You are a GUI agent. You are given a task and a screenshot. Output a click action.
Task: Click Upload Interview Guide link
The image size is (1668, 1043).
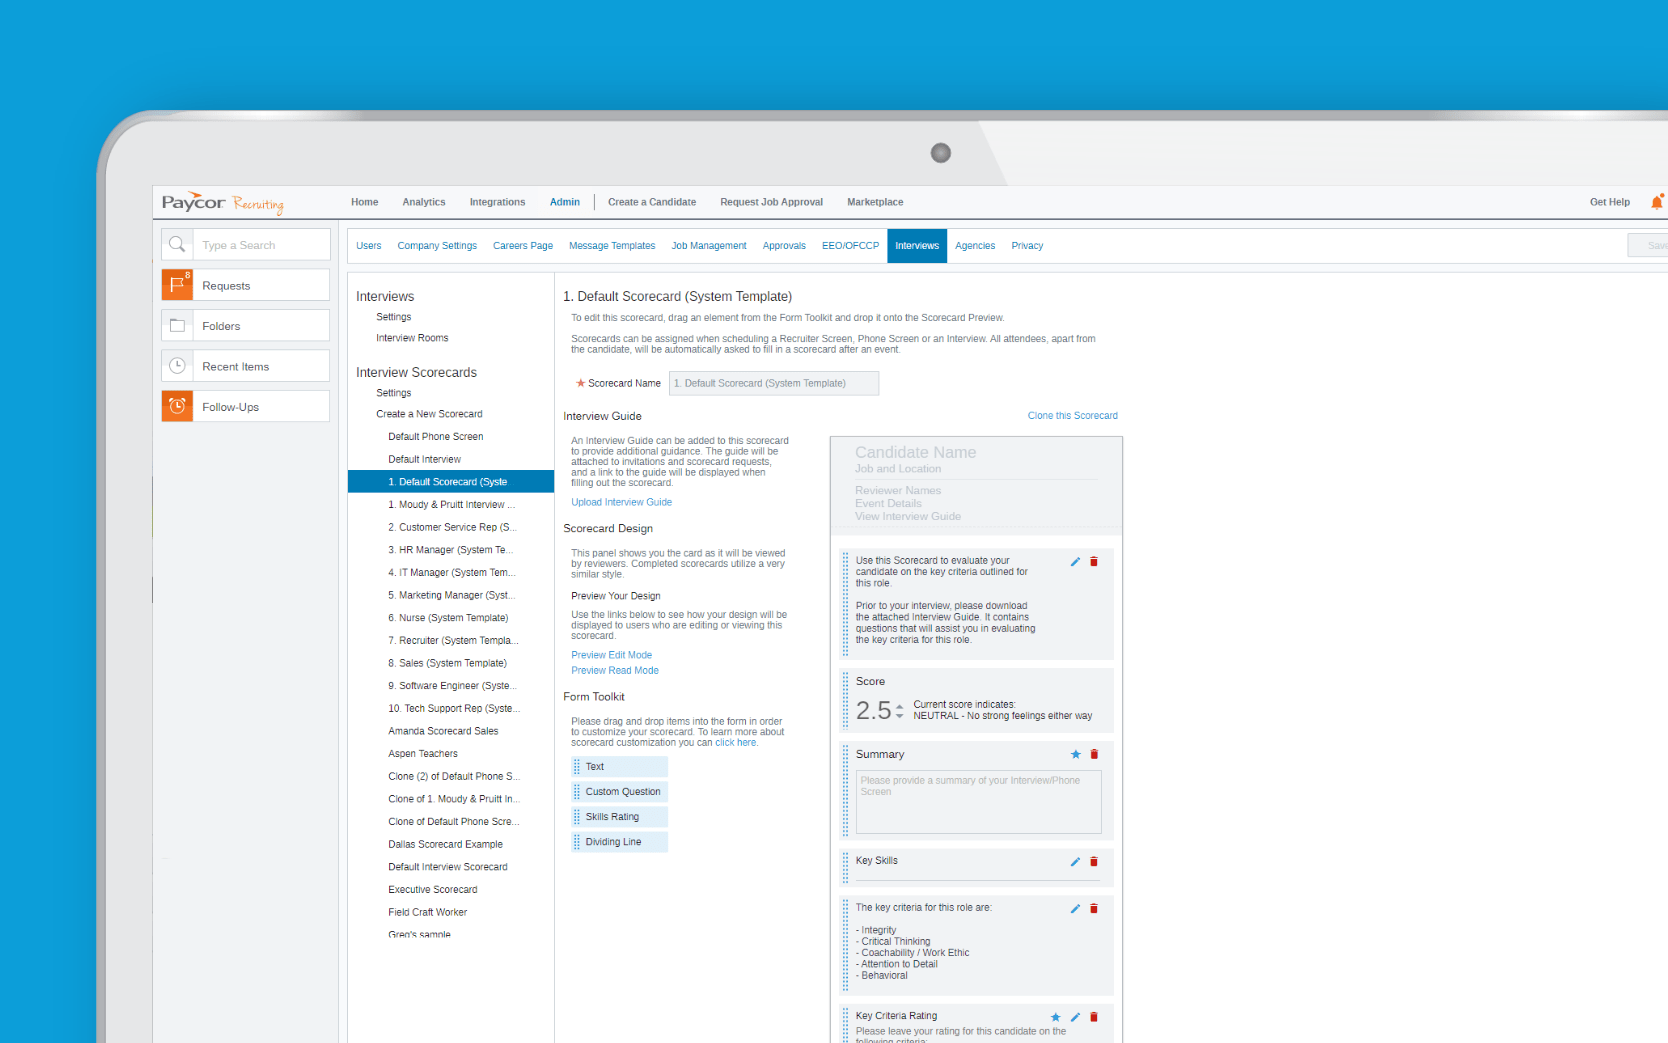pyautogui.click(x=621, y=503)
